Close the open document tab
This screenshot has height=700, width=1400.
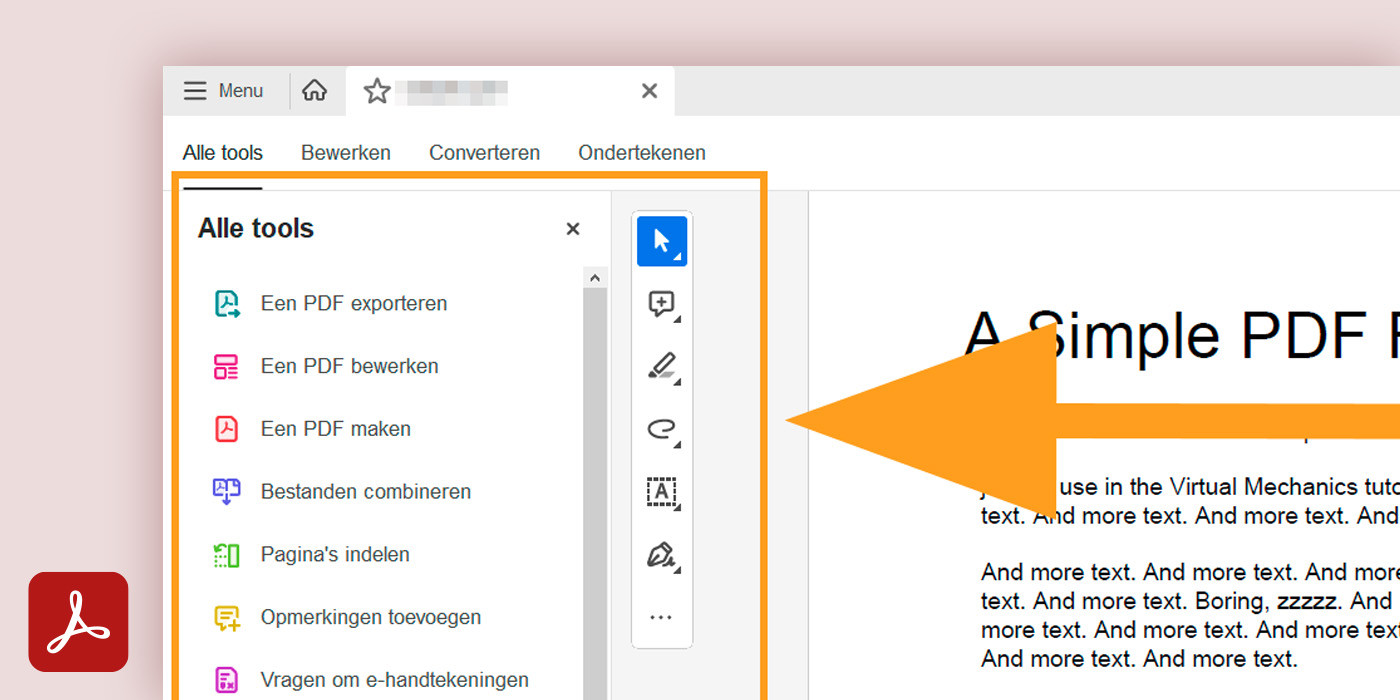(x=649, y=91)
